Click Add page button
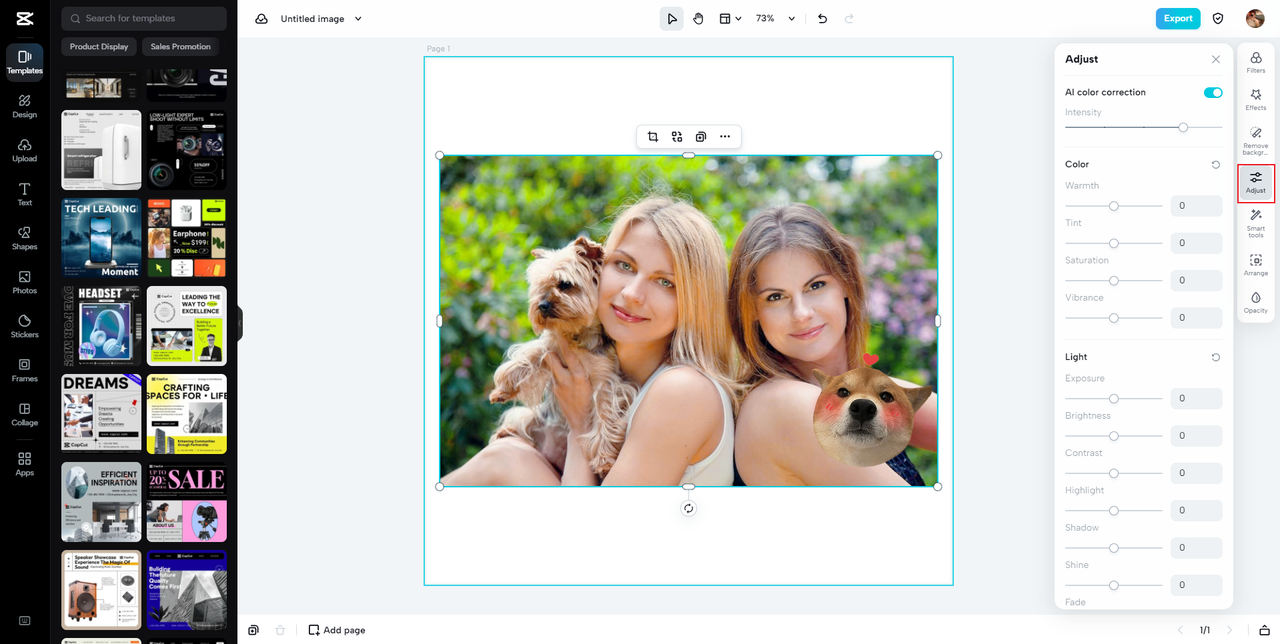1280x644 pixels. tap(337, 630)
